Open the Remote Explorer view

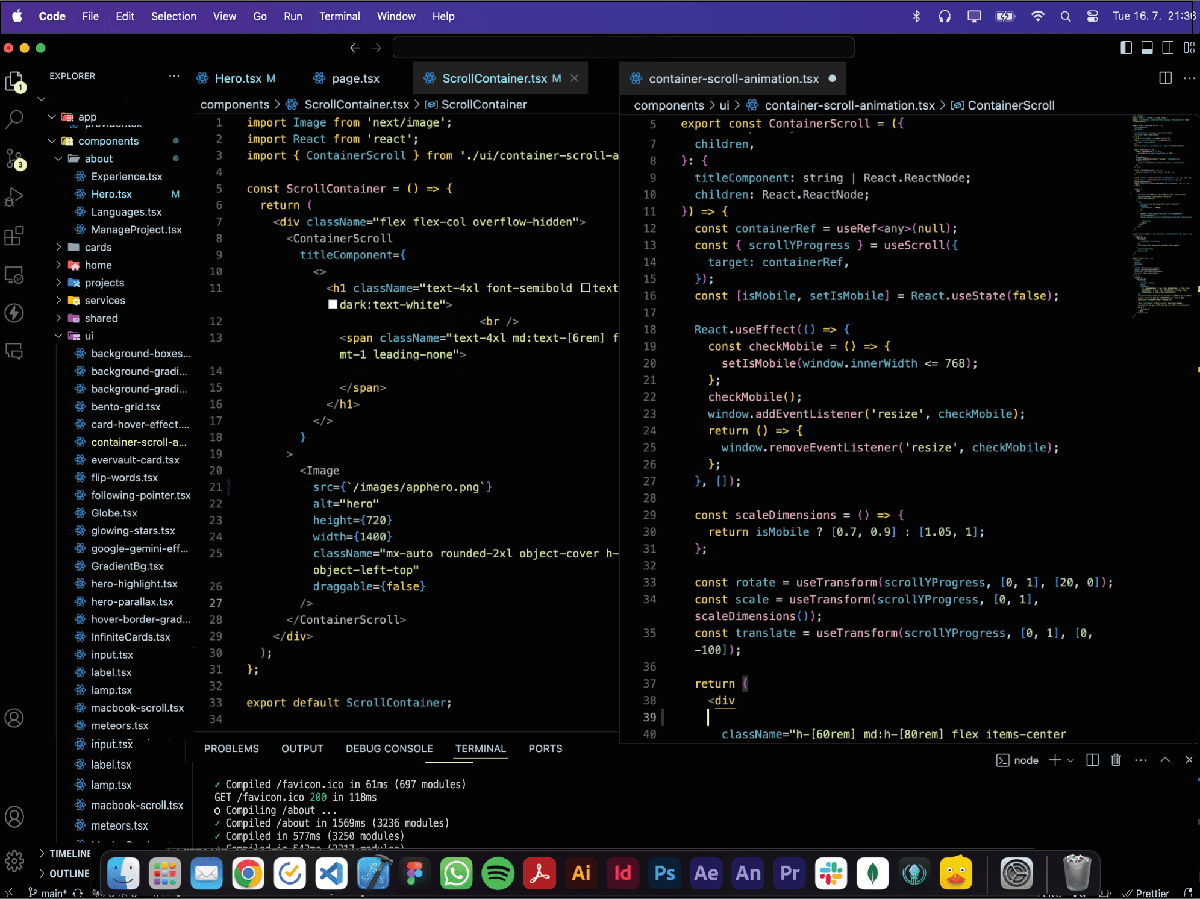tap(15, 275)
